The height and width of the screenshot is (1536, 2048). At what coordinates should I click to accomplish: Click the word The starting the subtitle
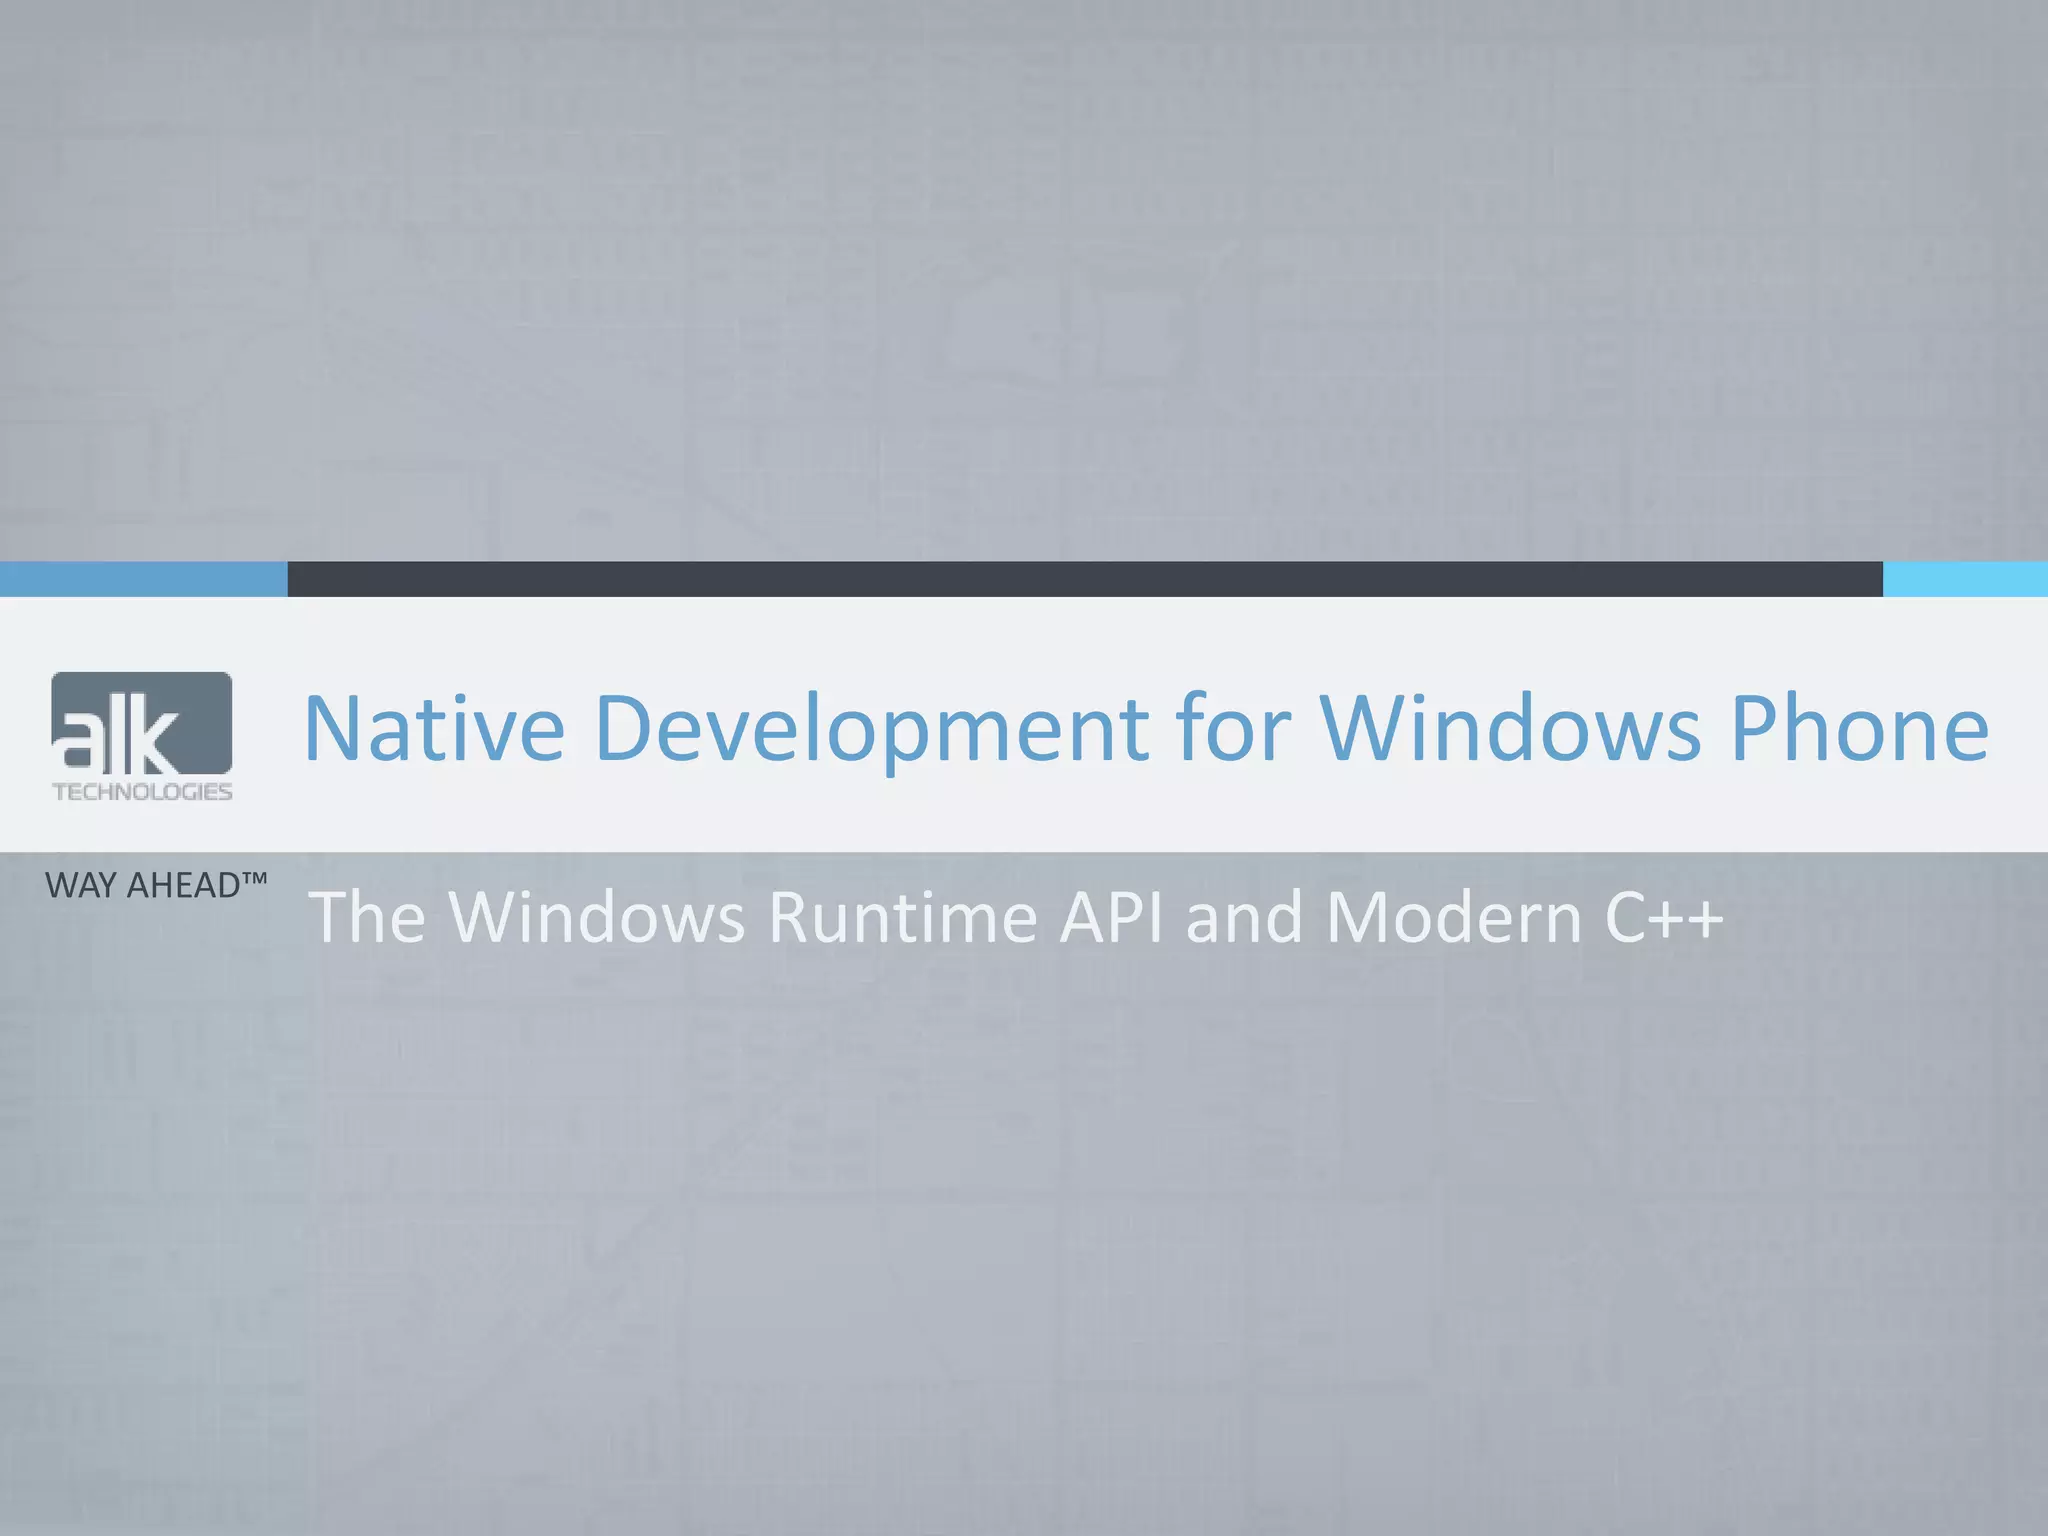368,916
